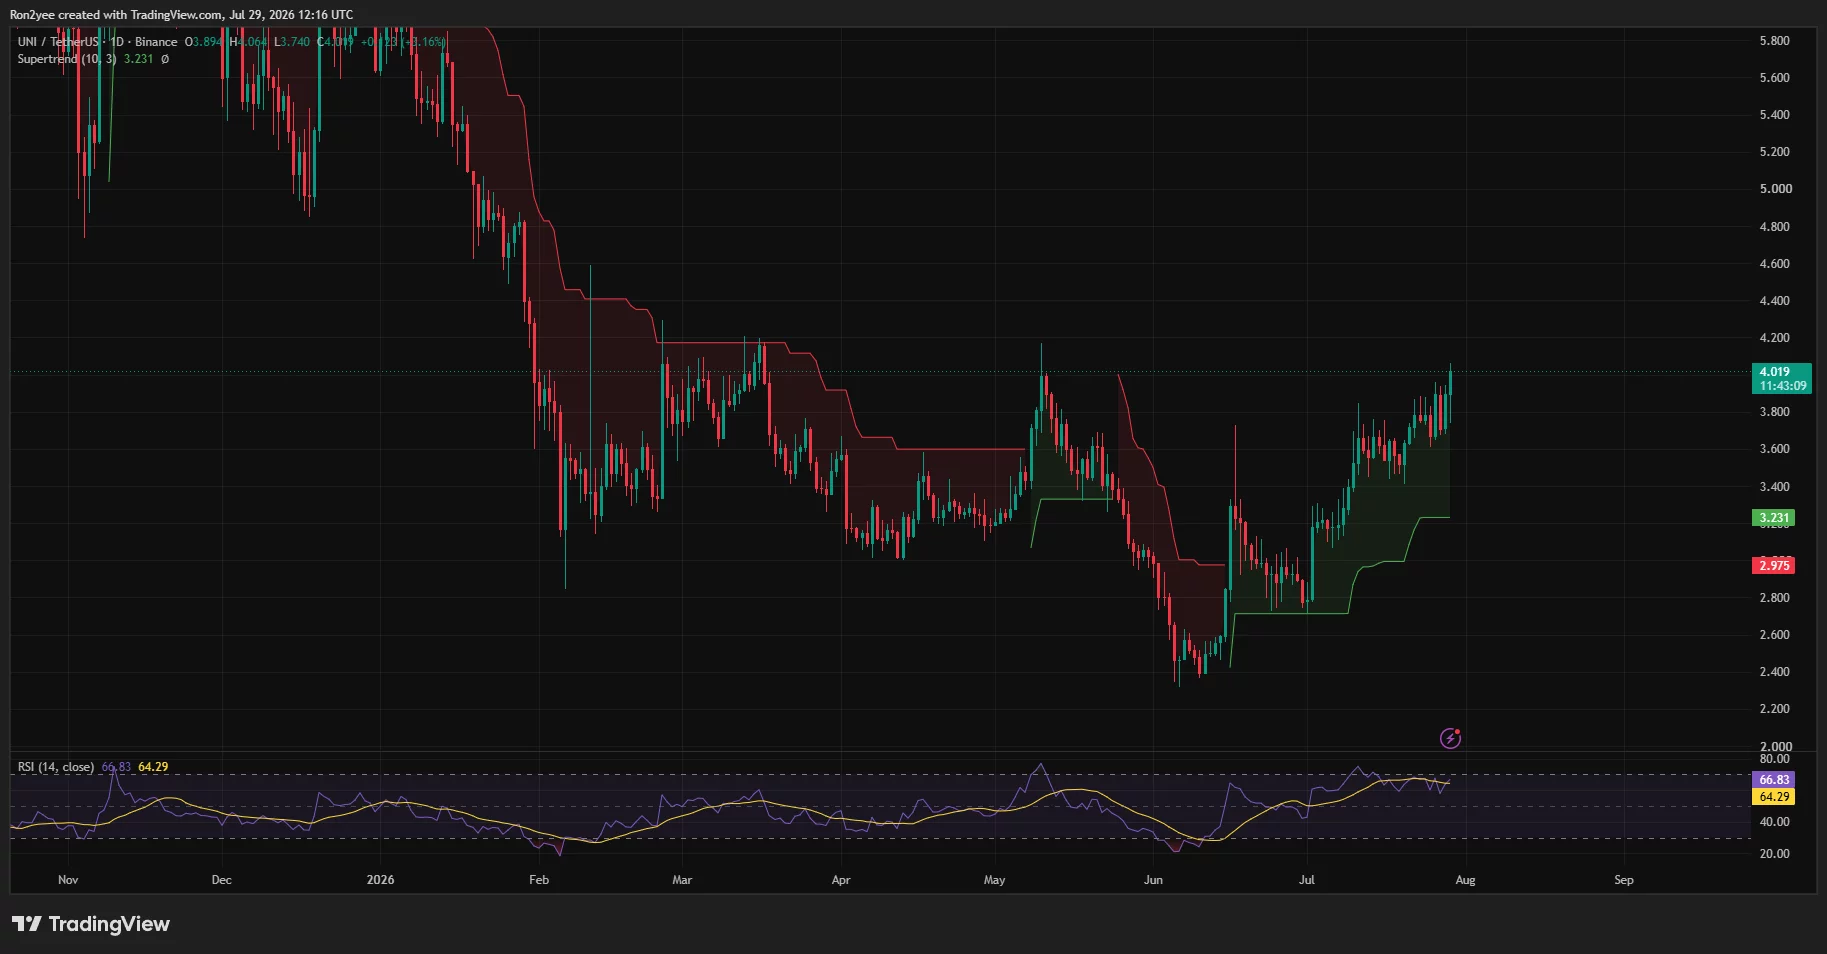Click the 5.800 price axis value
Image resolution: width=1827 pixels, height=954 pixels.
1775,41
